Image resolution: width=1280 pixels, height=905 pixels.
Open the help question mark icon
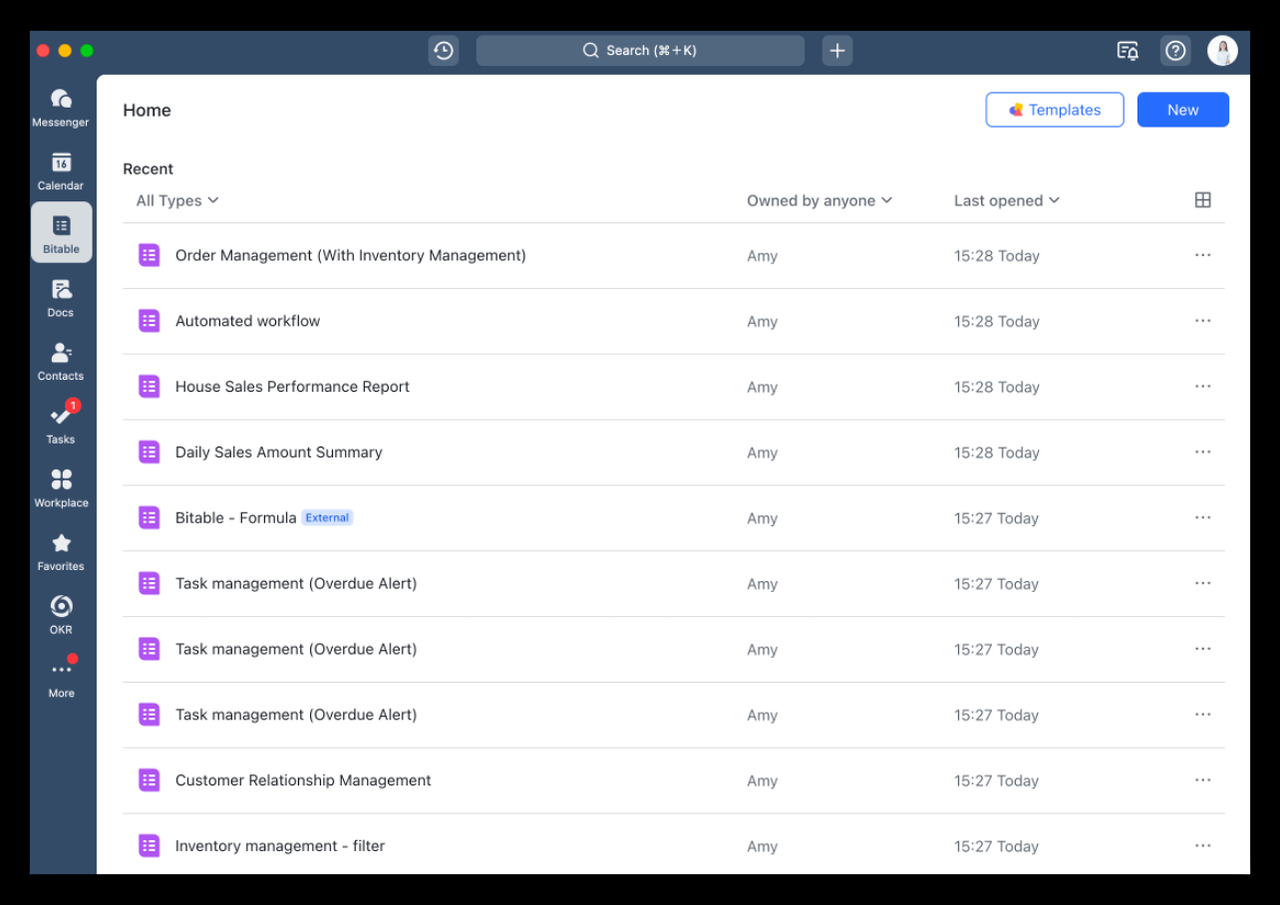(x=1175, y=51)
